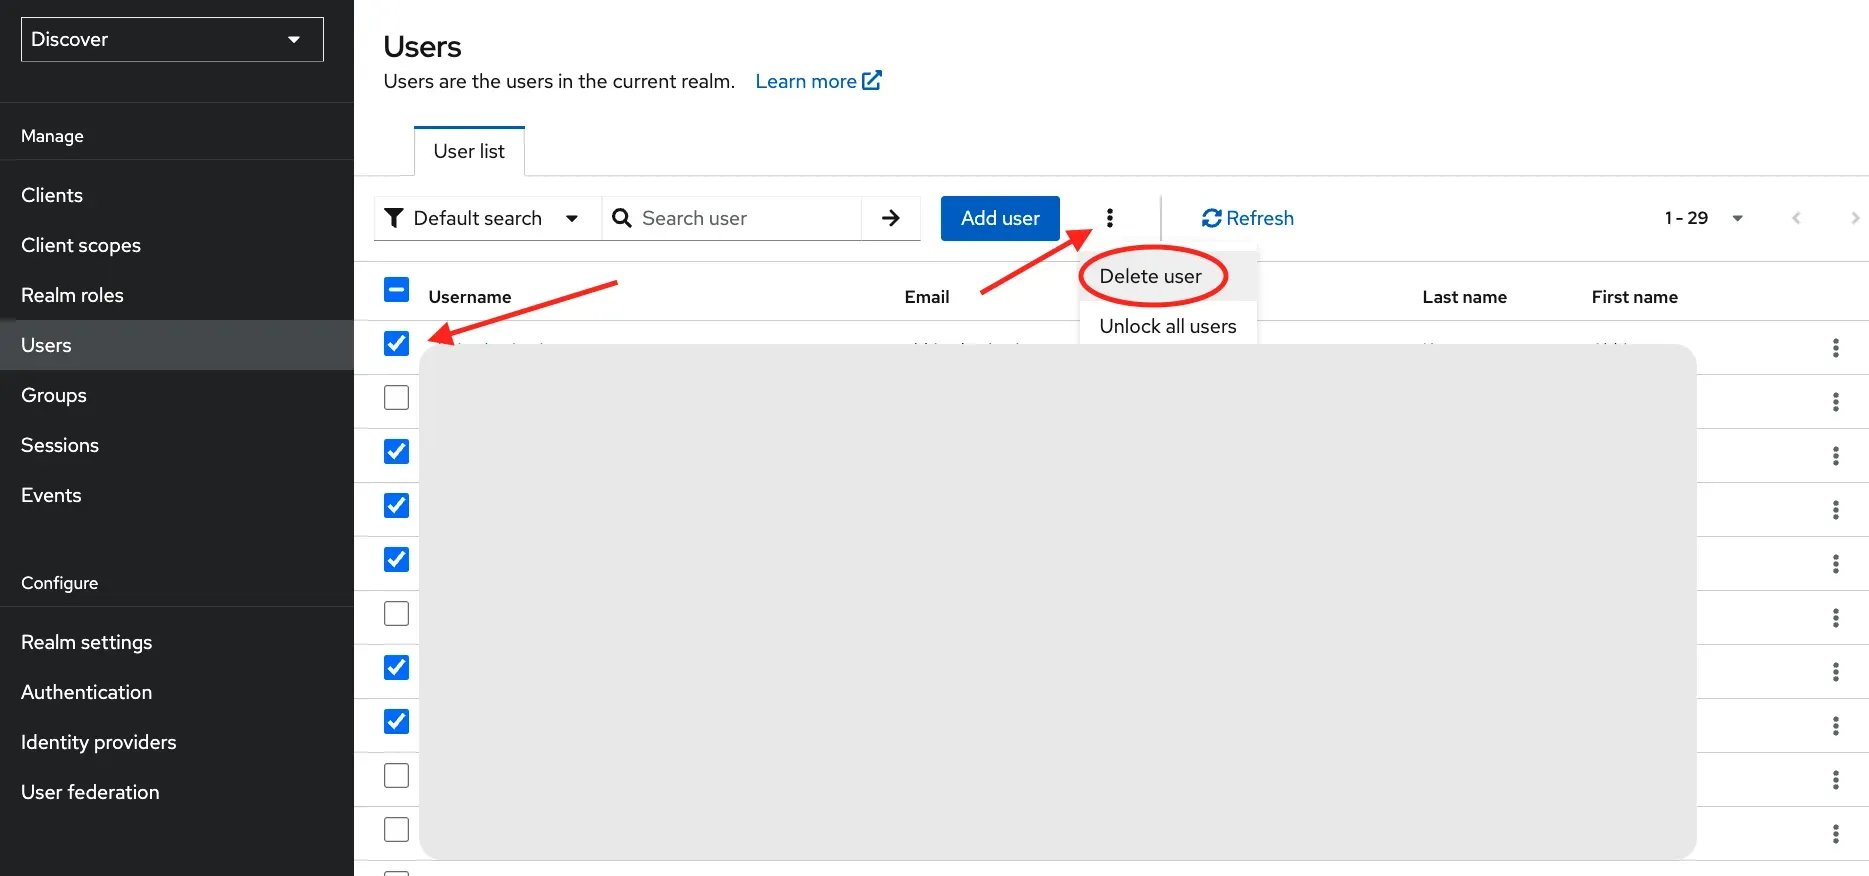
Task: Open the second user row actions kebab
Action: tap(1834, 402)
